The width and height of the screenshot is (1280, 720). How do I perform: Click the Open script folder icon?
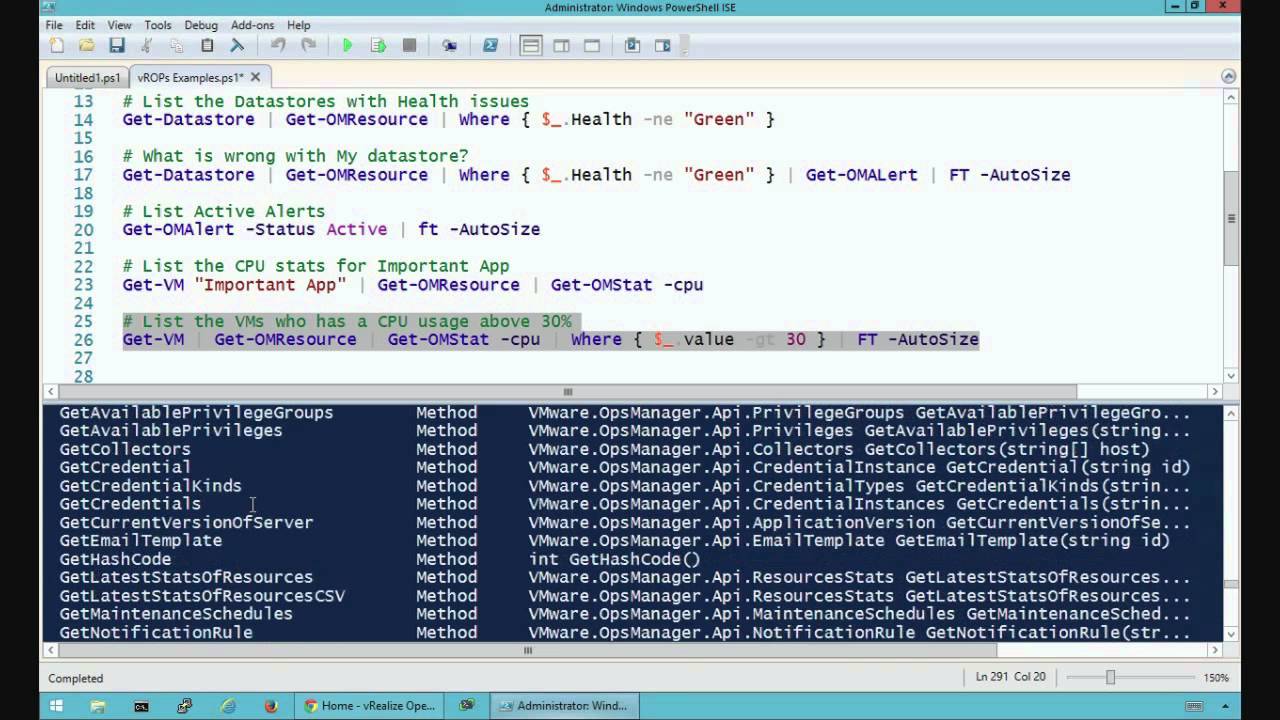(87, 45)
